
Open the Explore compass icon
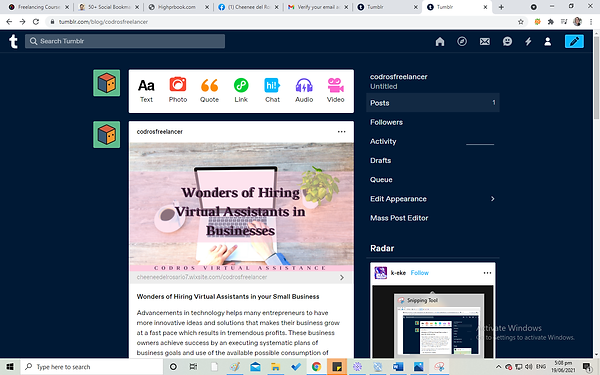[x=462, y=41]
